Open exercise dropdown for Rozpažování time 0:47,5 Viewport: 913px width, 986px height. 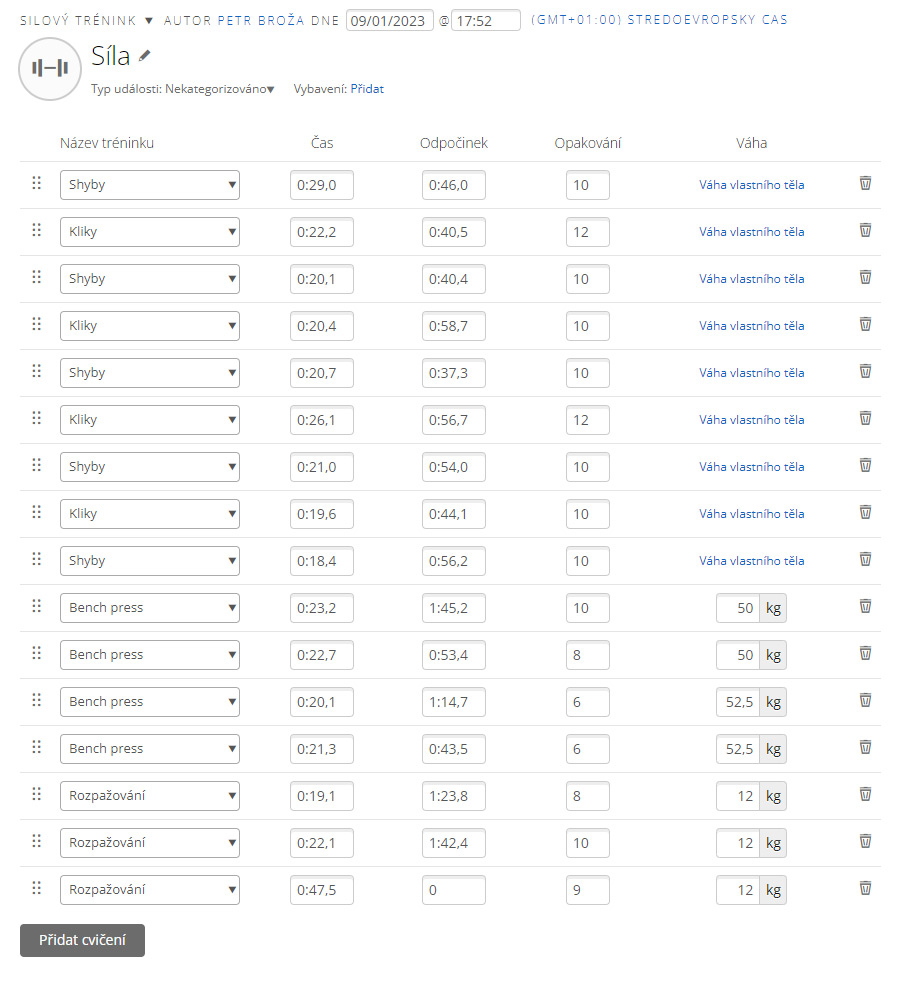click(x=150, y=889)
